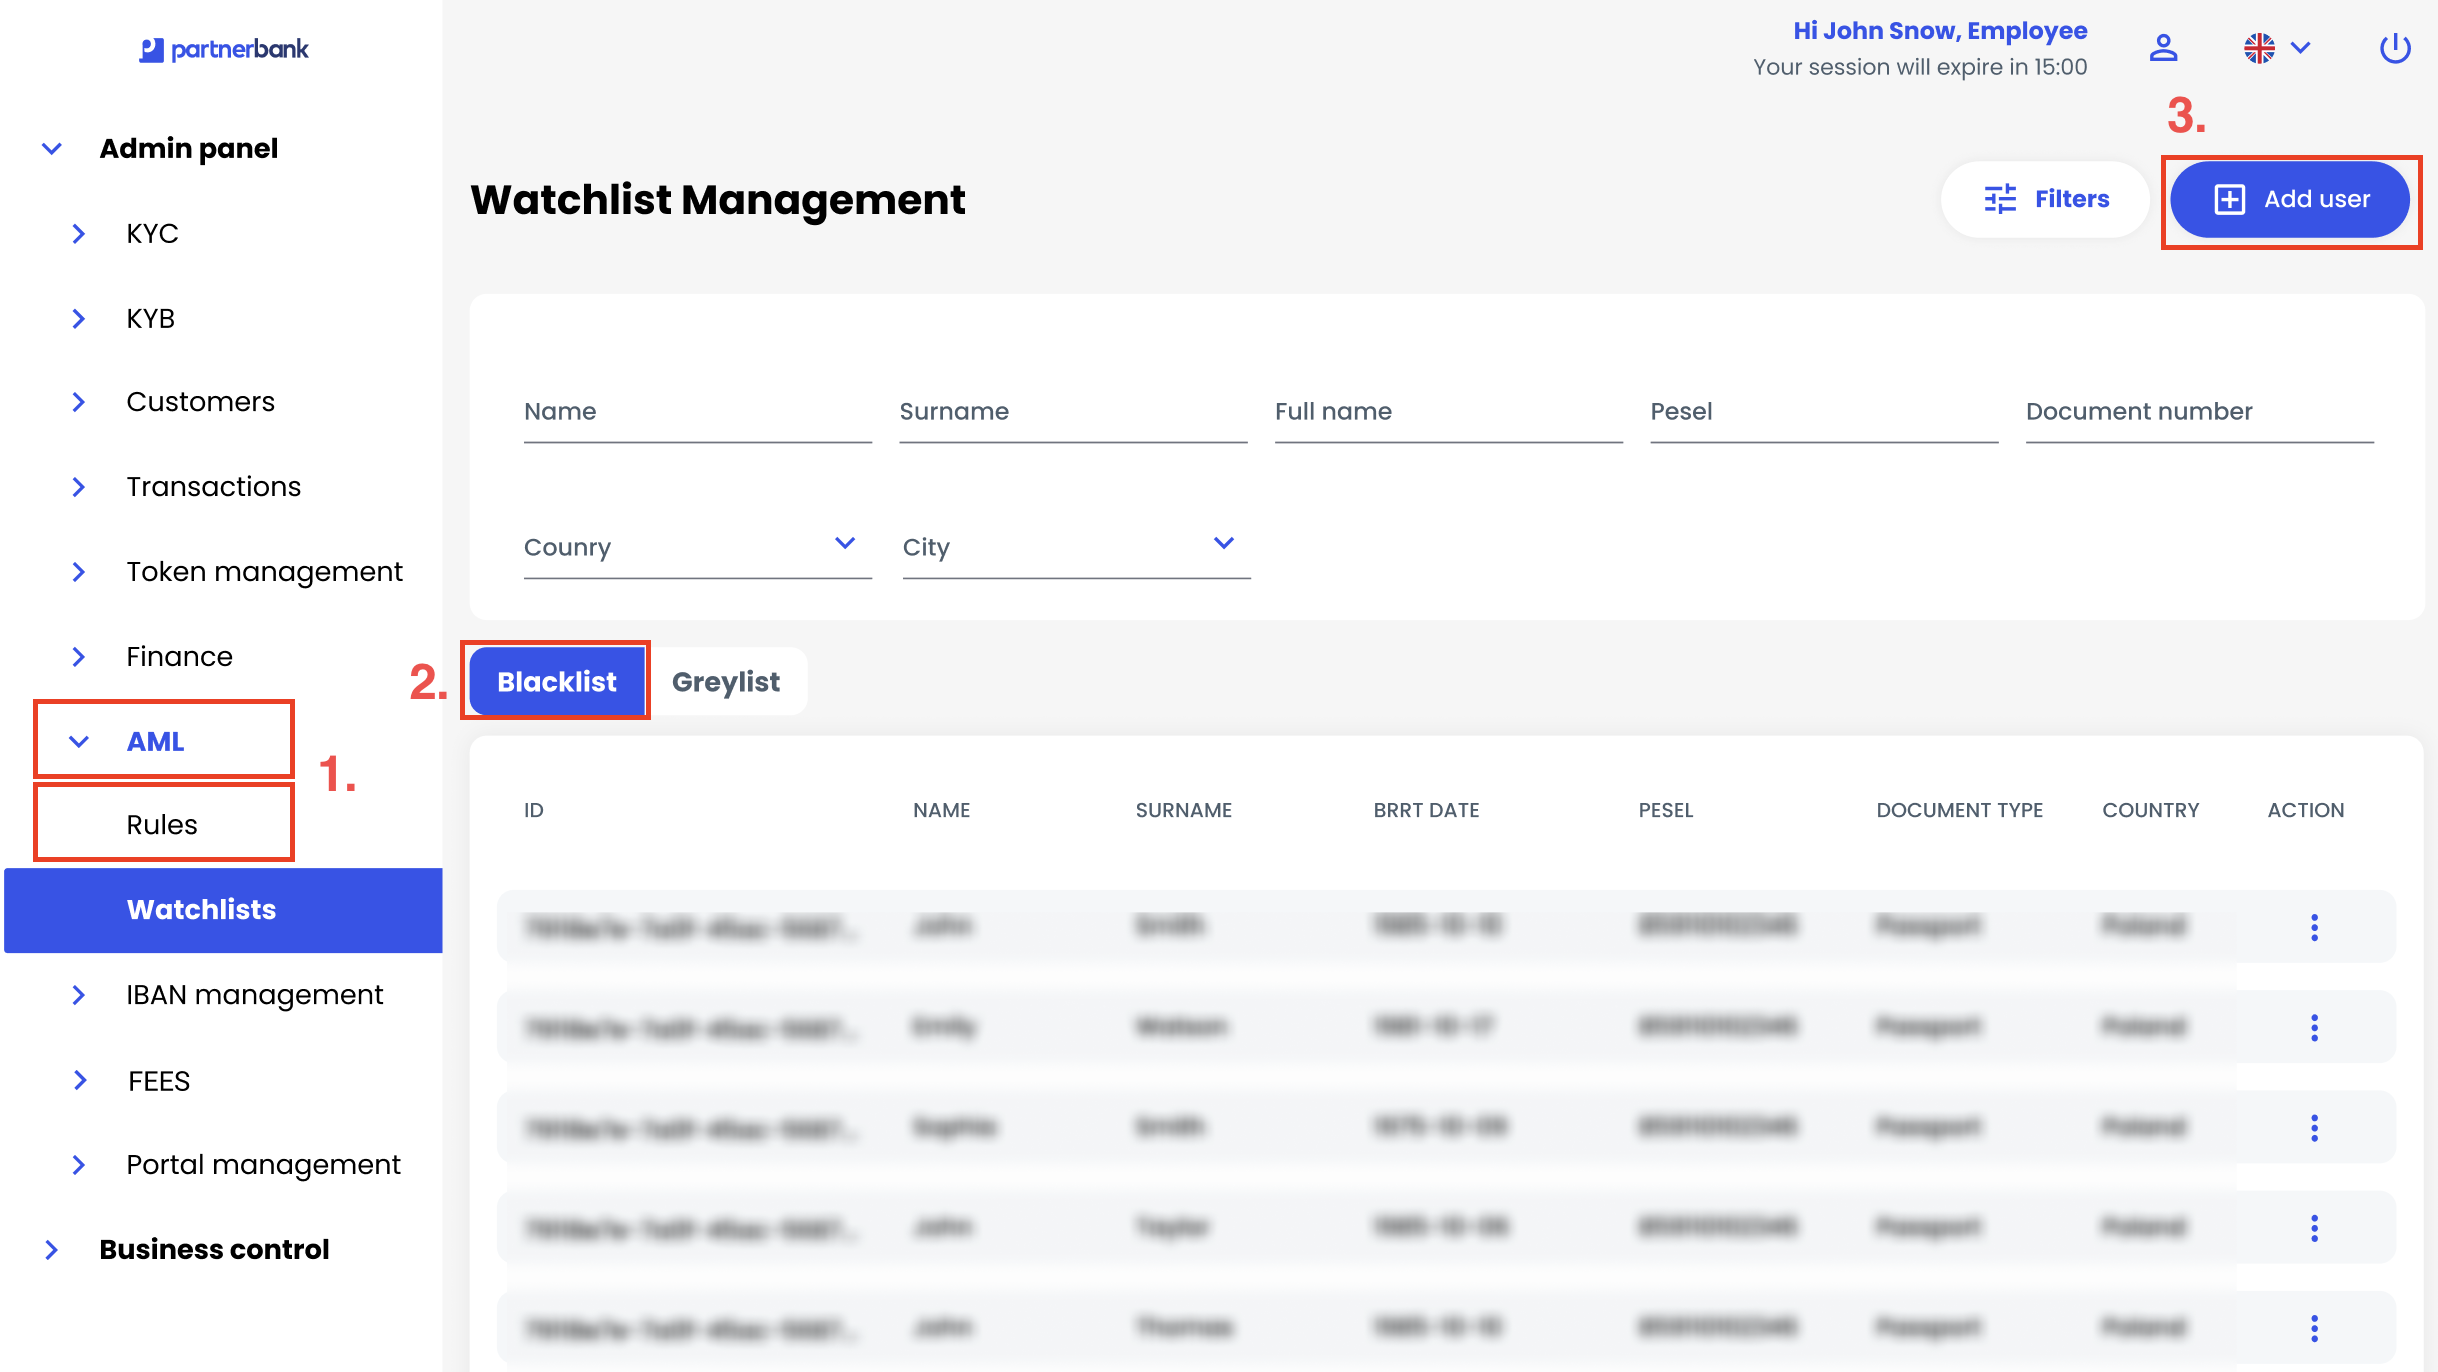
Task: Open Rules under AML
Action: click(162, 825)
